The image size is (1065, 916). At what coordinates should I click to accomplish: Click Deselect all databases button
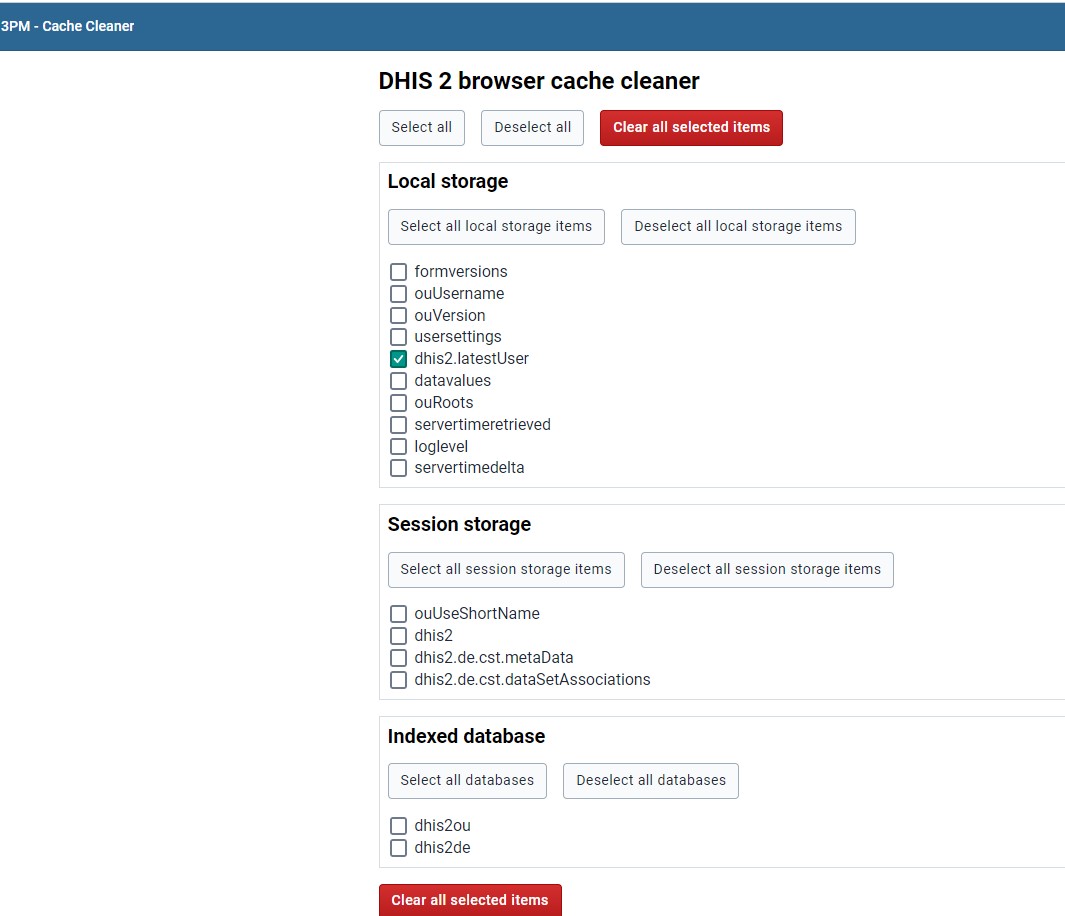(651, 781)
